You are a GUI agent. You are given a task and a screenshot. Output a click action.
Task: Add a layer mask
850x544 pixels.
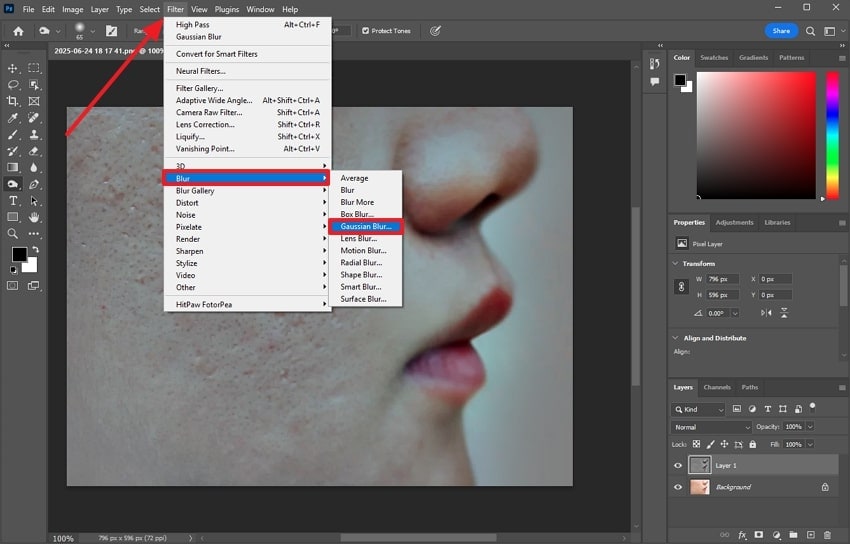click(x=759, y=535)
